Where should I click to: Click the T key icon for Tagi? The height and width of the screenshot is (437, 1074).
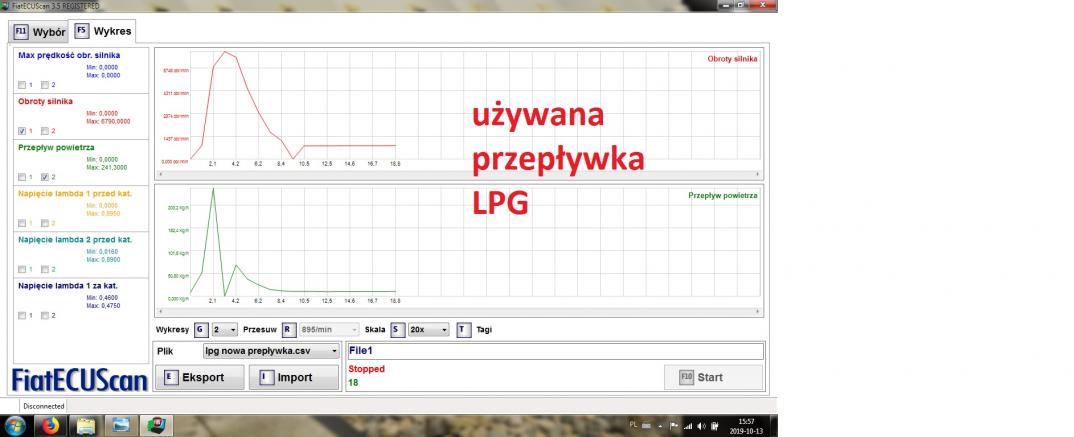pos(464,329)
